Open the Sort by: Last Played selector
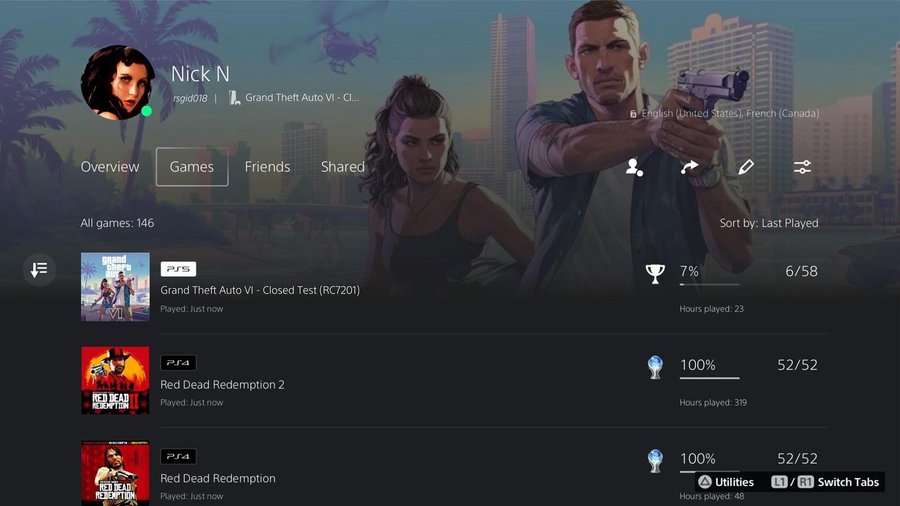 pos(769,223)
